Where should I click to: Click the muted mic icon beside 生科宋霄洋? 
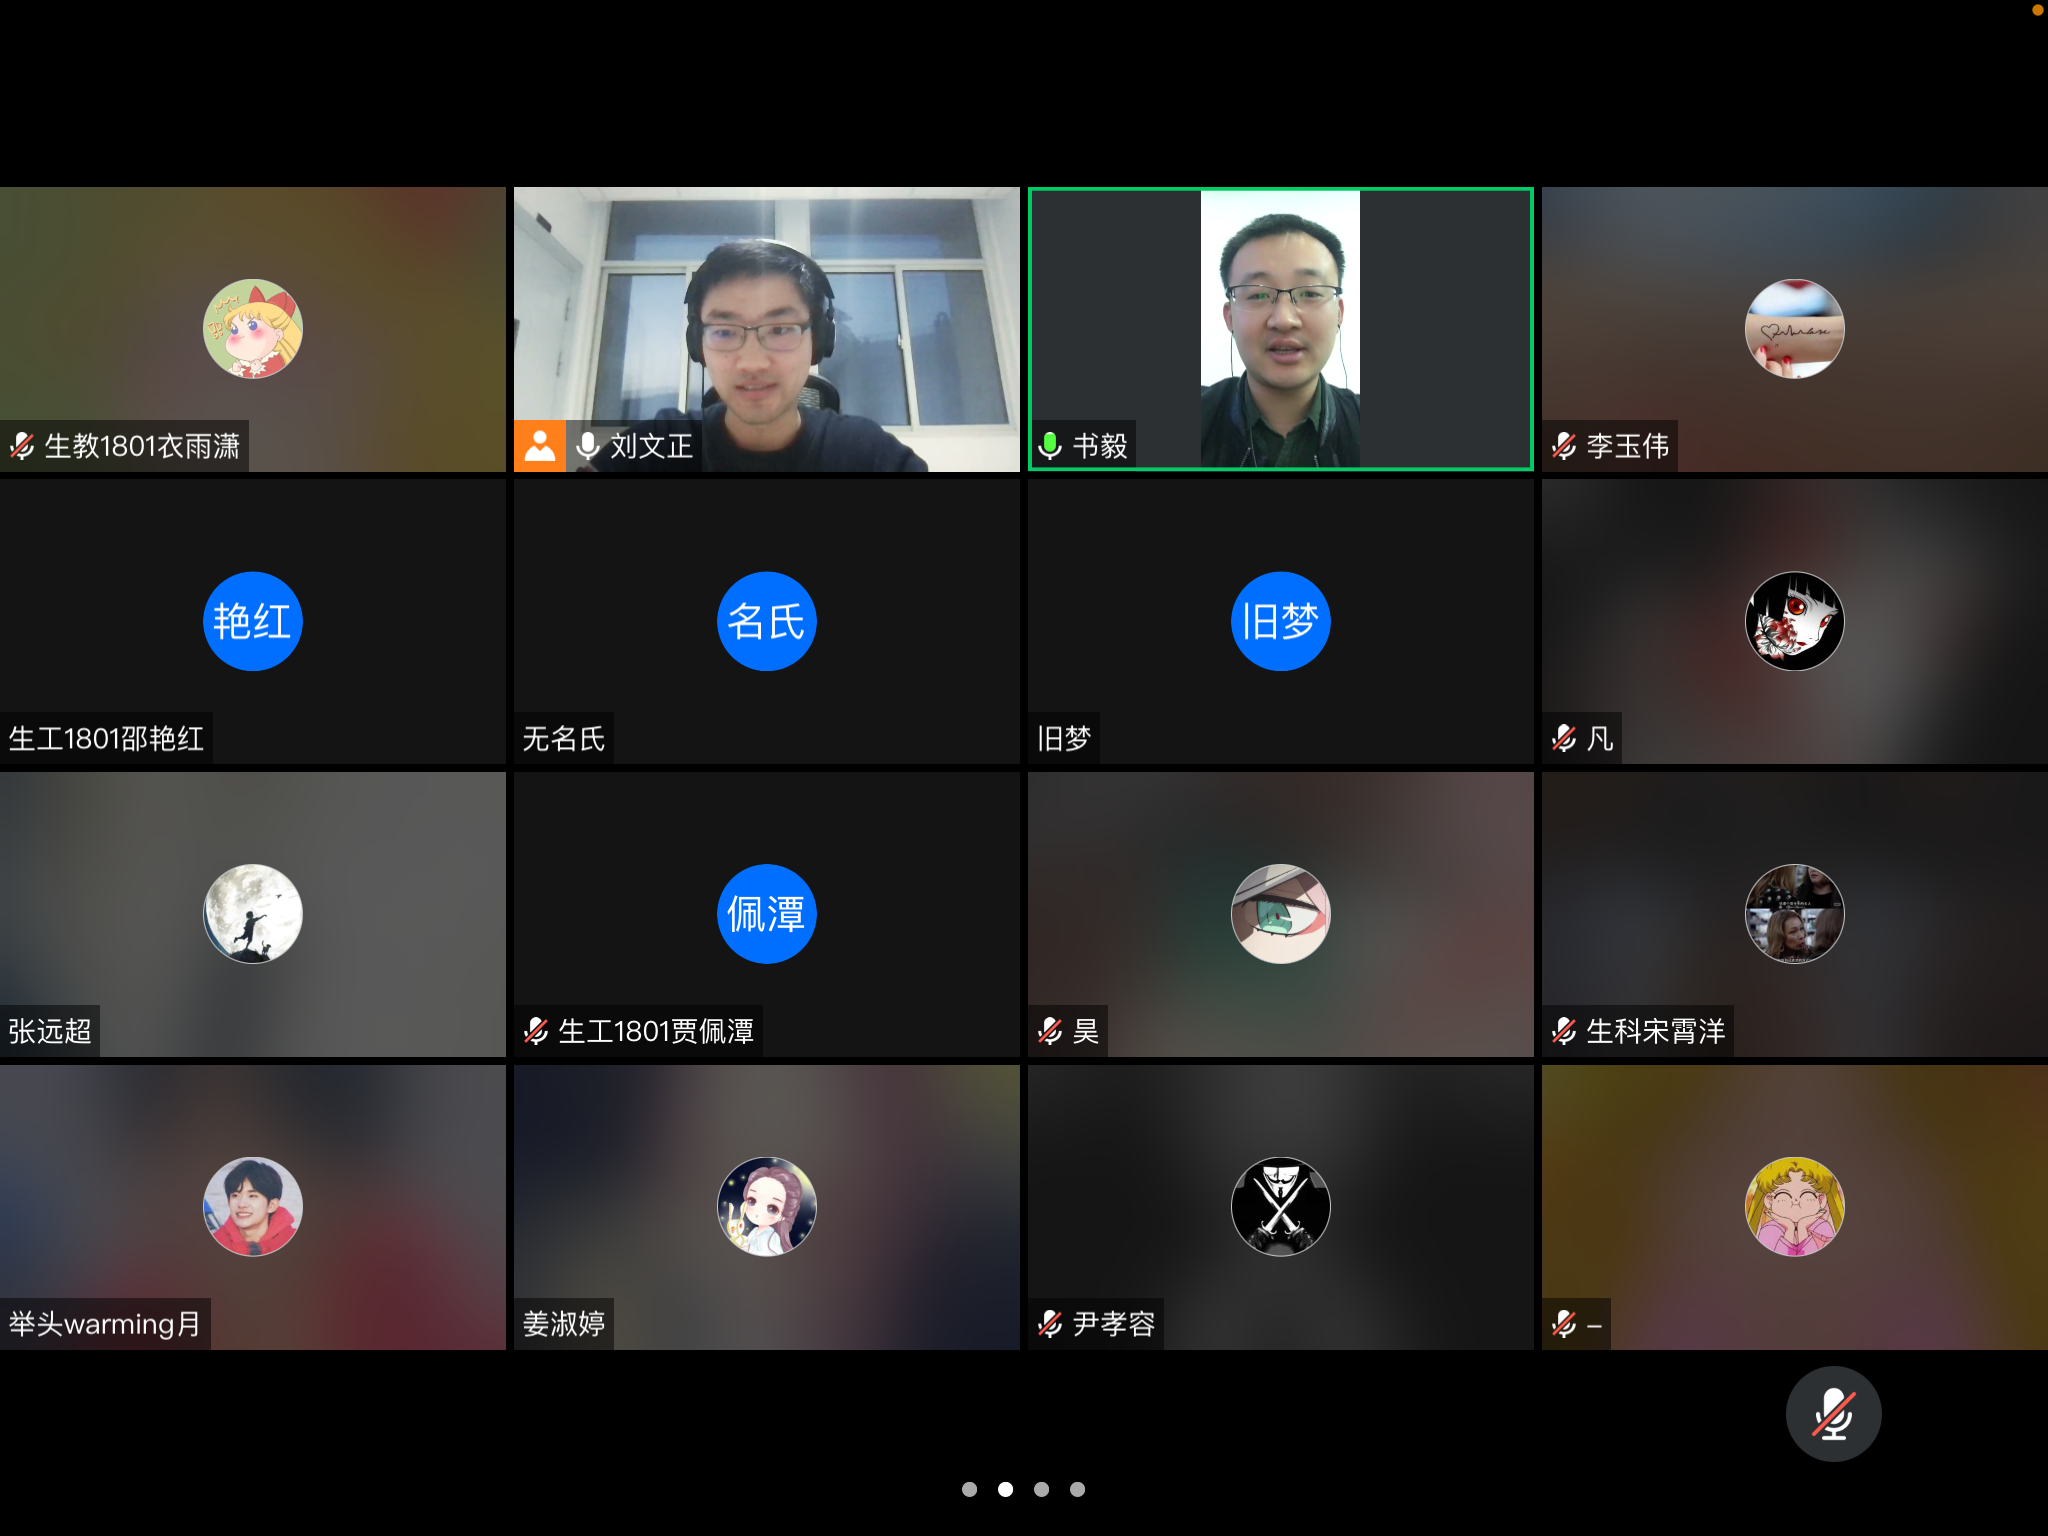click(1564, 1031)
